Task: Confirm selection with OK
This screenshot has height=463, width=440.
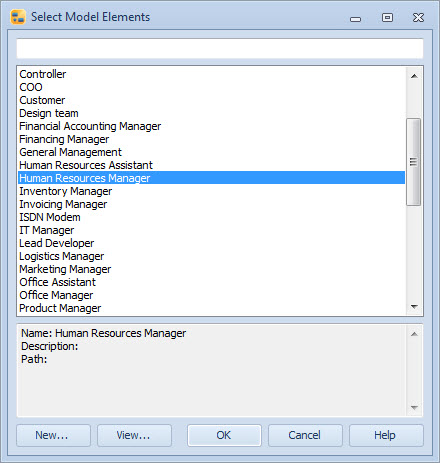Action: (224, 435)
